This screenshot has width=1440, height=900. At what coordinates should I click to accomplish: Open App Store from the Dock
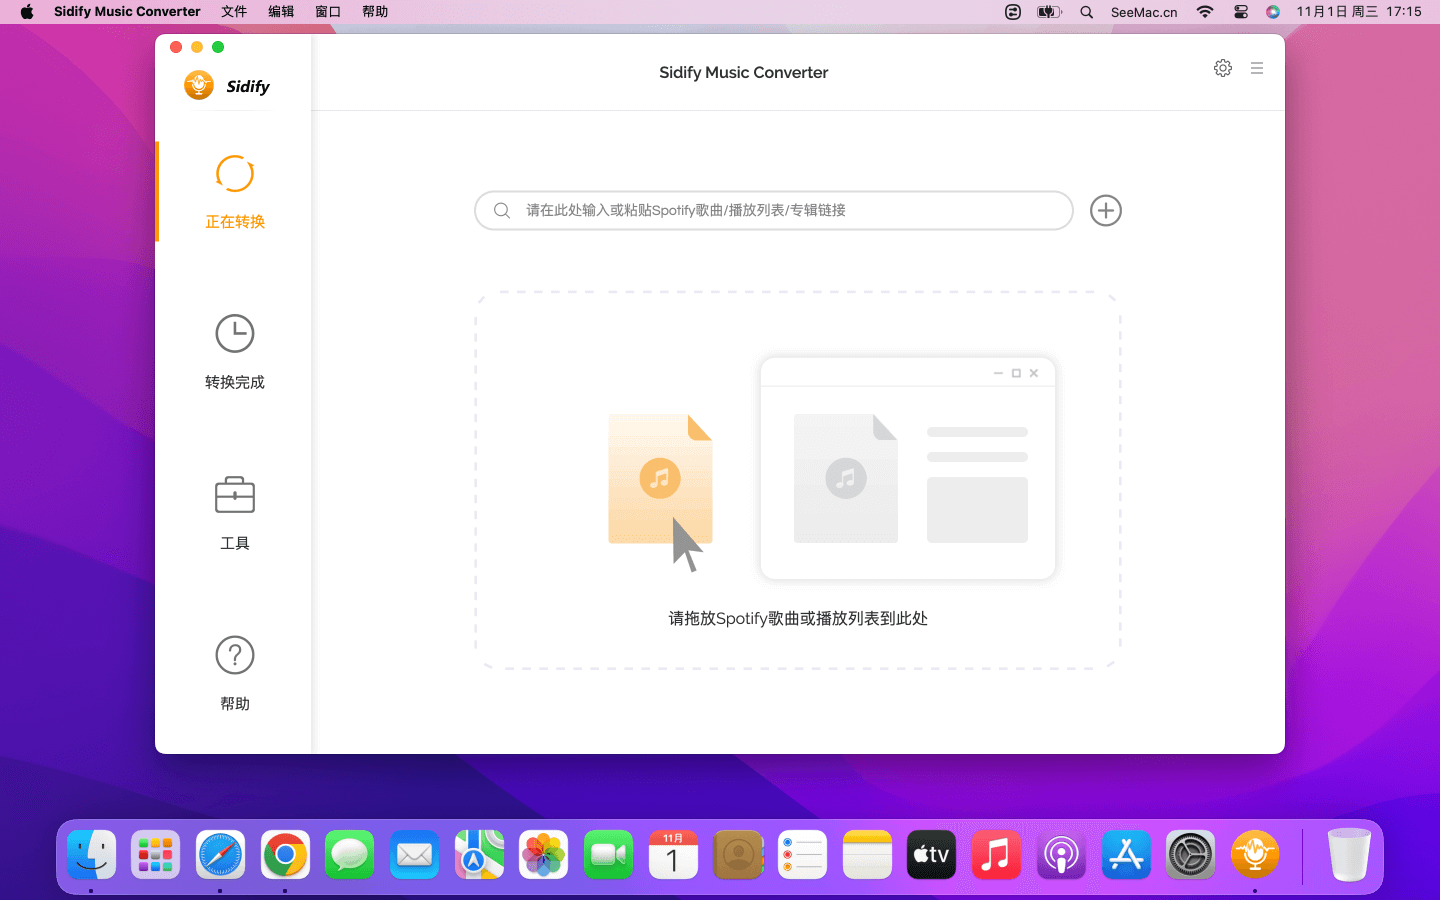(1126, 855)
